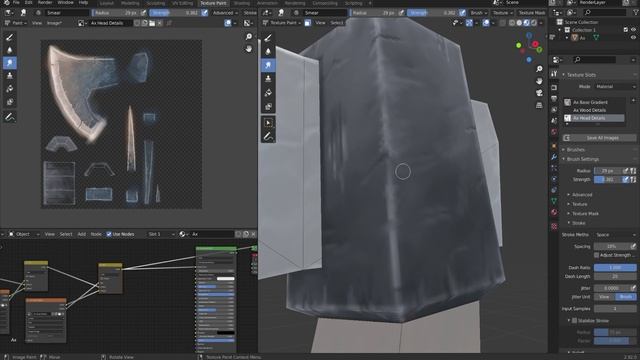Click the Texture Mask button in viewport header
Viewport: 640px width, 360px height.
(532, 13)
